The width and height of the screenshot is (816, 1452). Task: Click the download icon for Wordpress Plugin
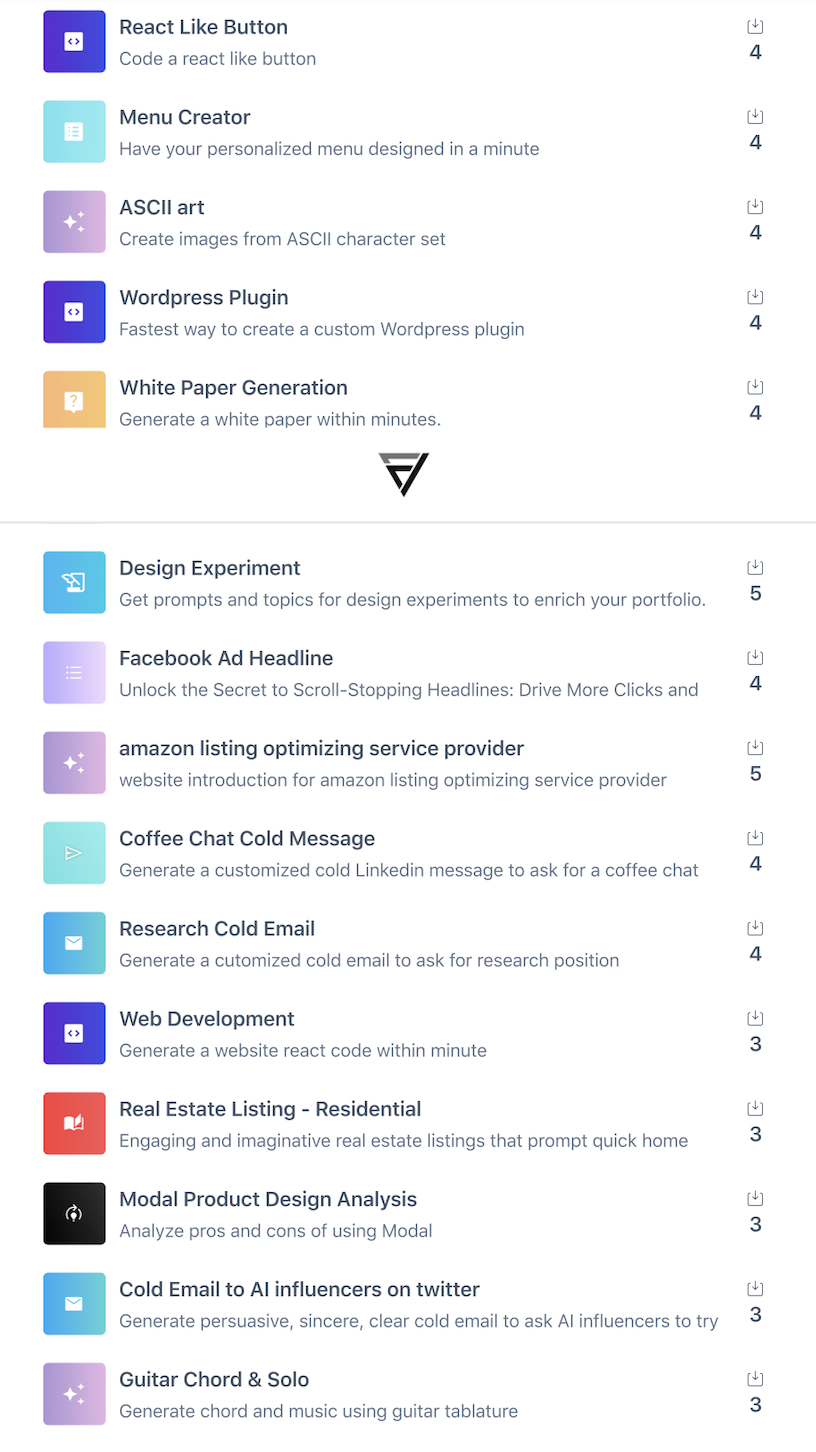755,297
